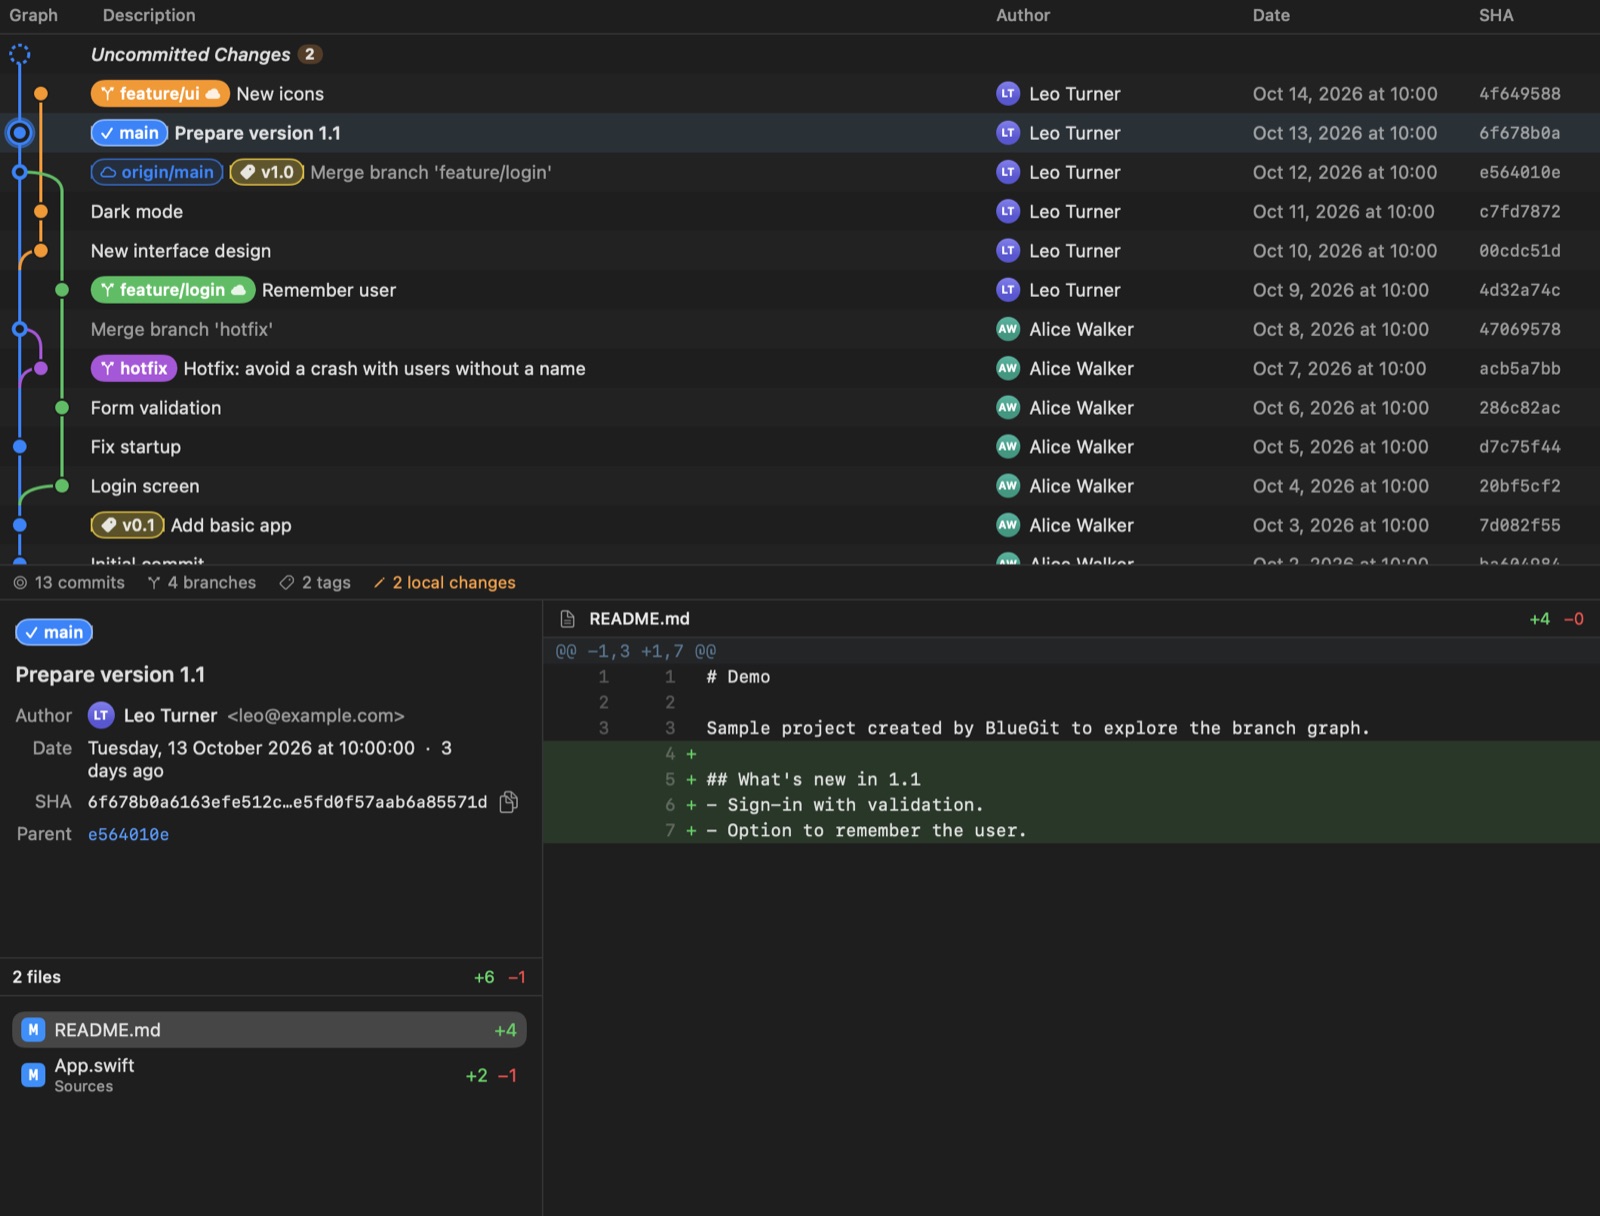The height and width of the screenshot is (1216, 1600).
Task: Select the 'Add basic app' commit
Action: pos(800,525)
